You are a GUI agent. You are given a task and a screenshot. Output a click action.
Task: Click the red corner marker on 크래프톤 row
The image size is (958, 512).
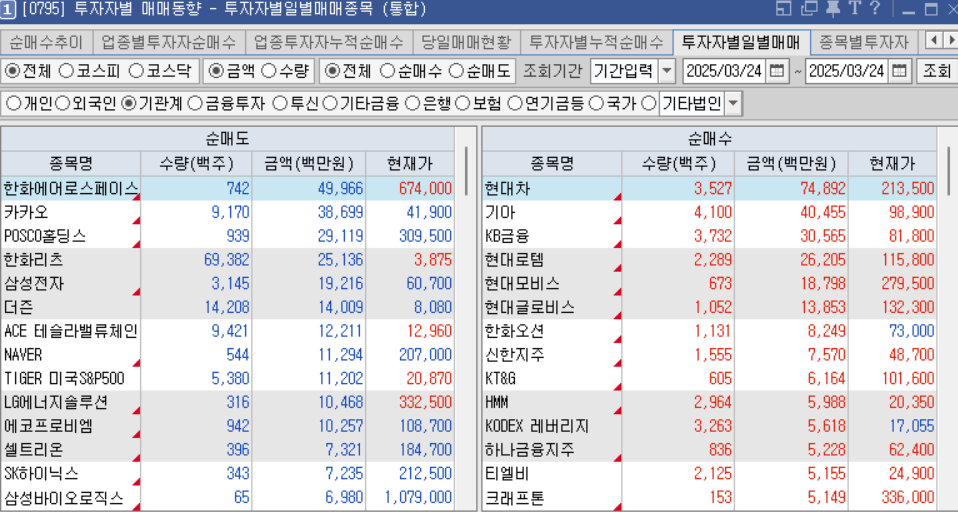point(618,507)
